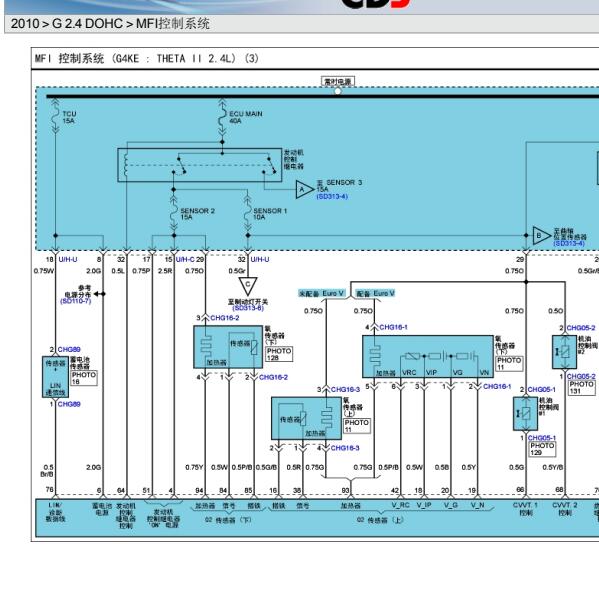Open SD313-4 link beside triangle B

pos(569,243)
